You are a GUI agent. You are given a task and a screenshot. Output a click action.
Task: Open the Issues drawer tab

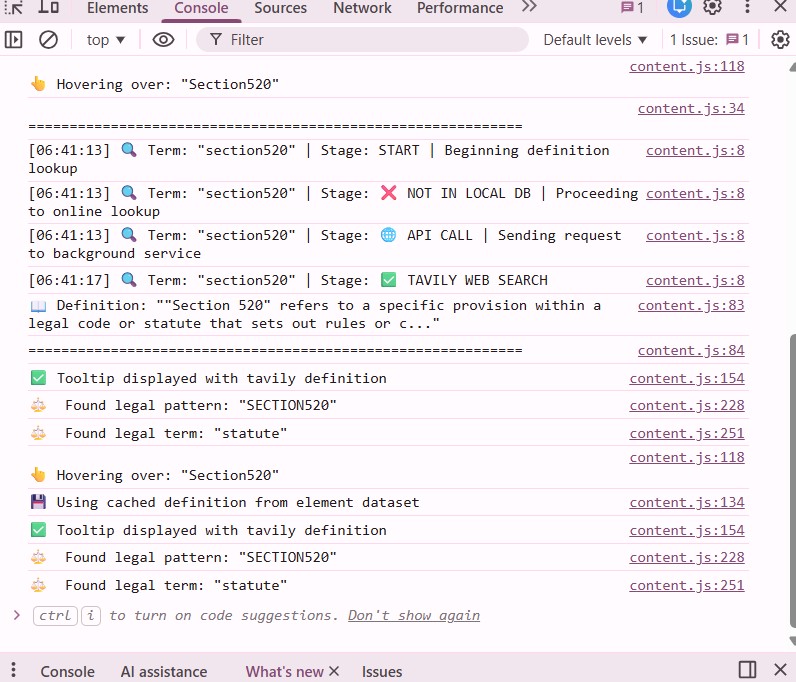pos(382,671)
